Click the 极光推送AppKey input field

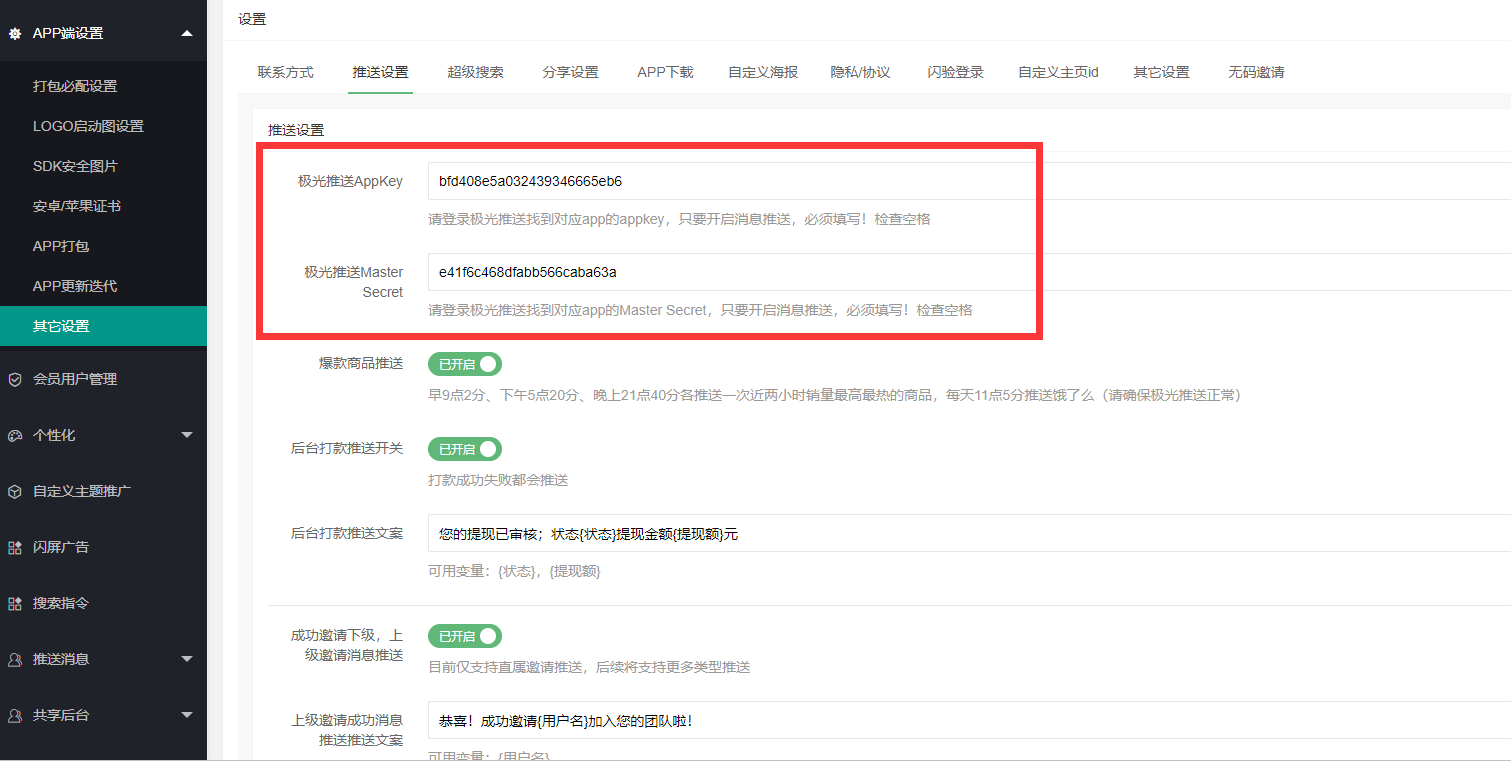[969, 181]
